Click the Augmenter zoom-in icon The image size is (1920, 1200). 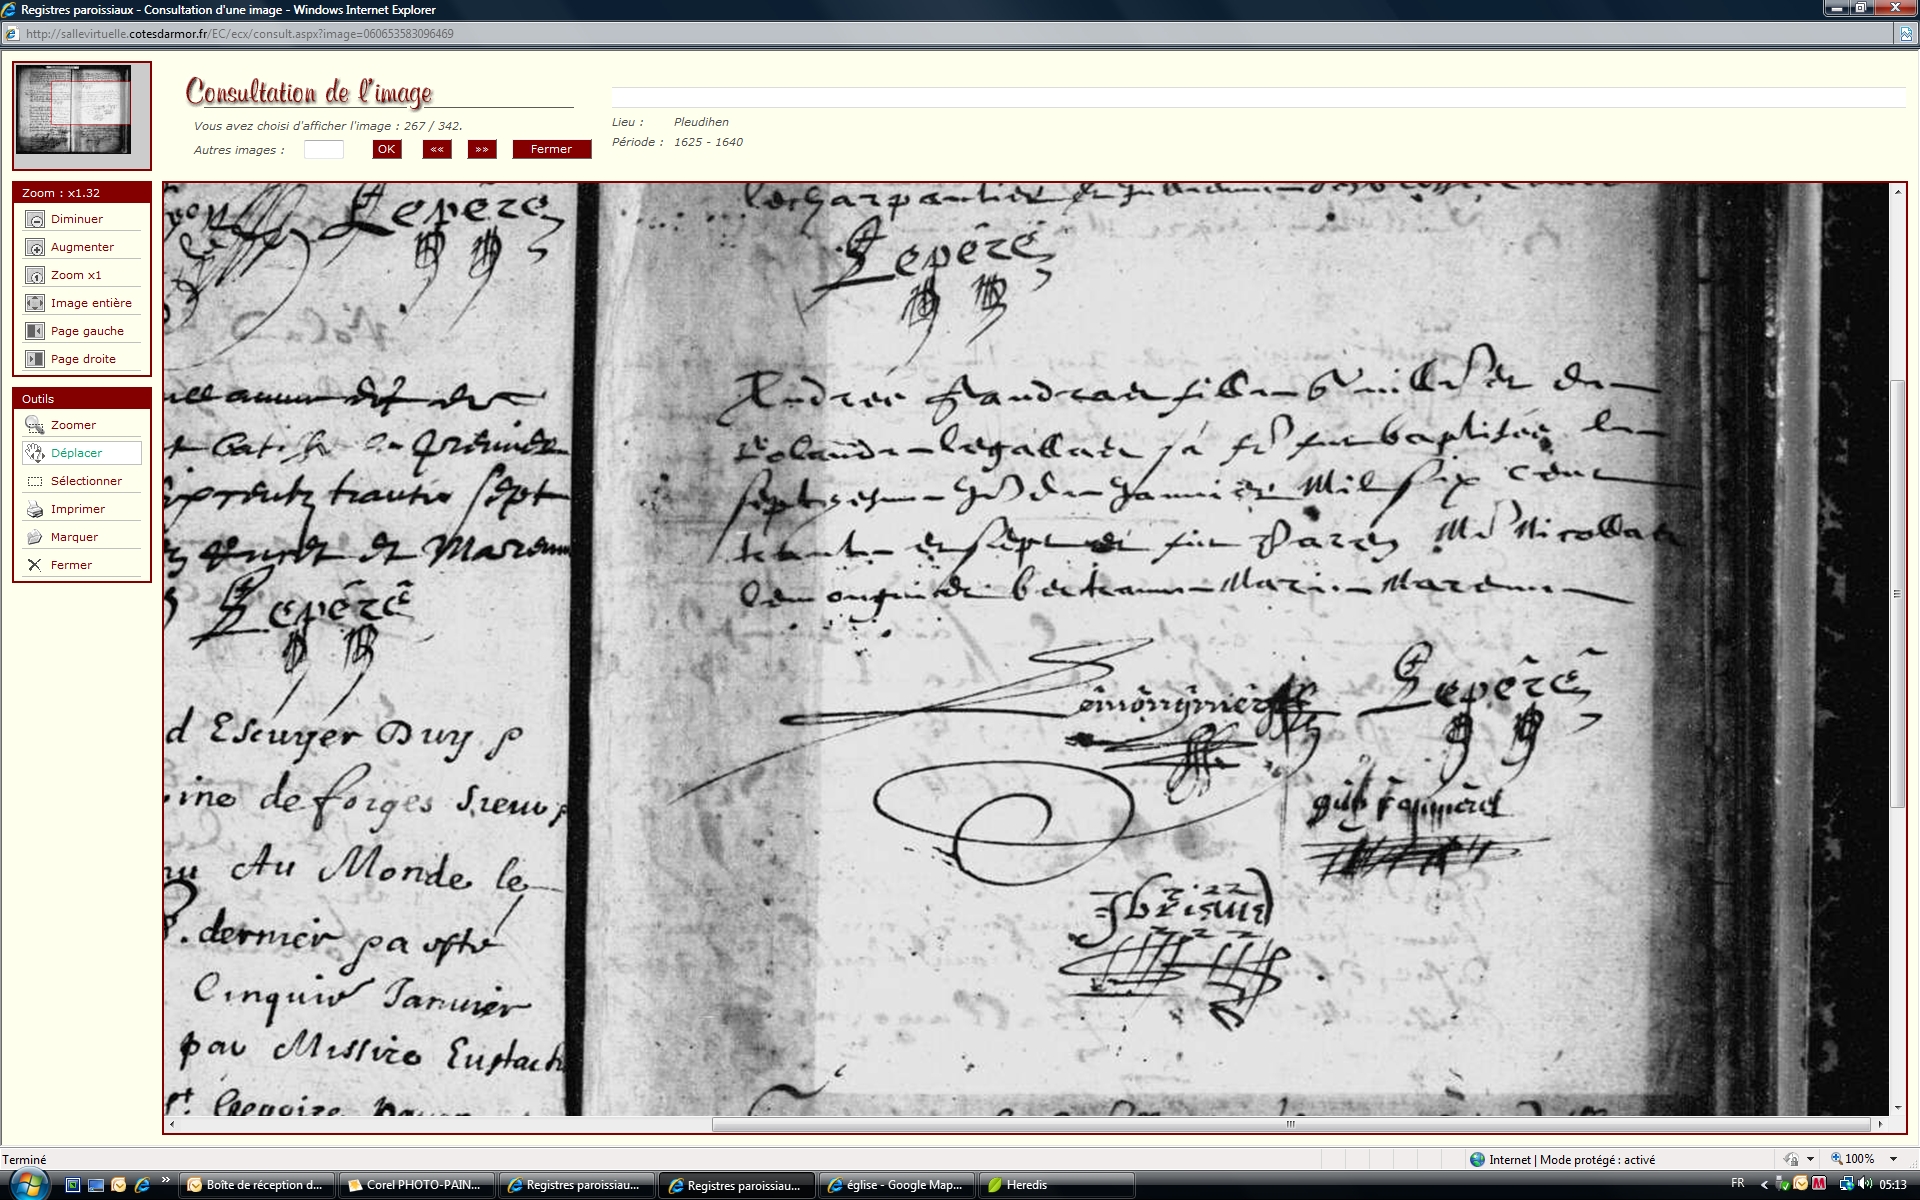[35, 247]
